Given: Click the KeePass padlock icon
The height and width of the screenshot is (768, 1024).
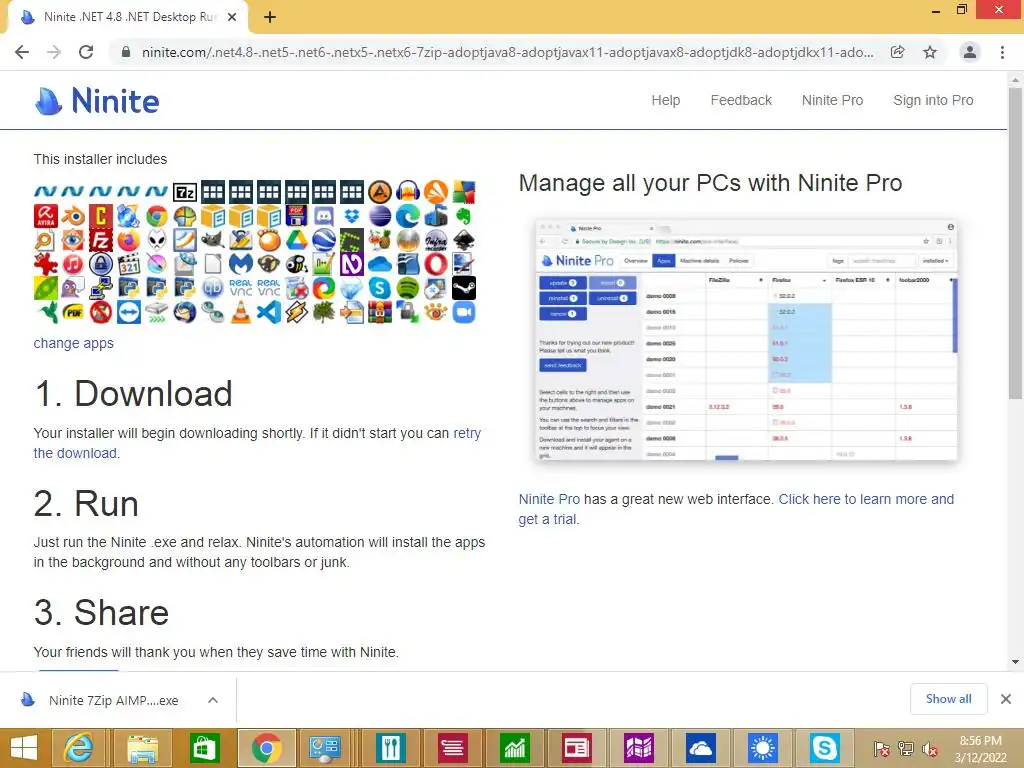Looking at the screenshot, I should (101, 264).
